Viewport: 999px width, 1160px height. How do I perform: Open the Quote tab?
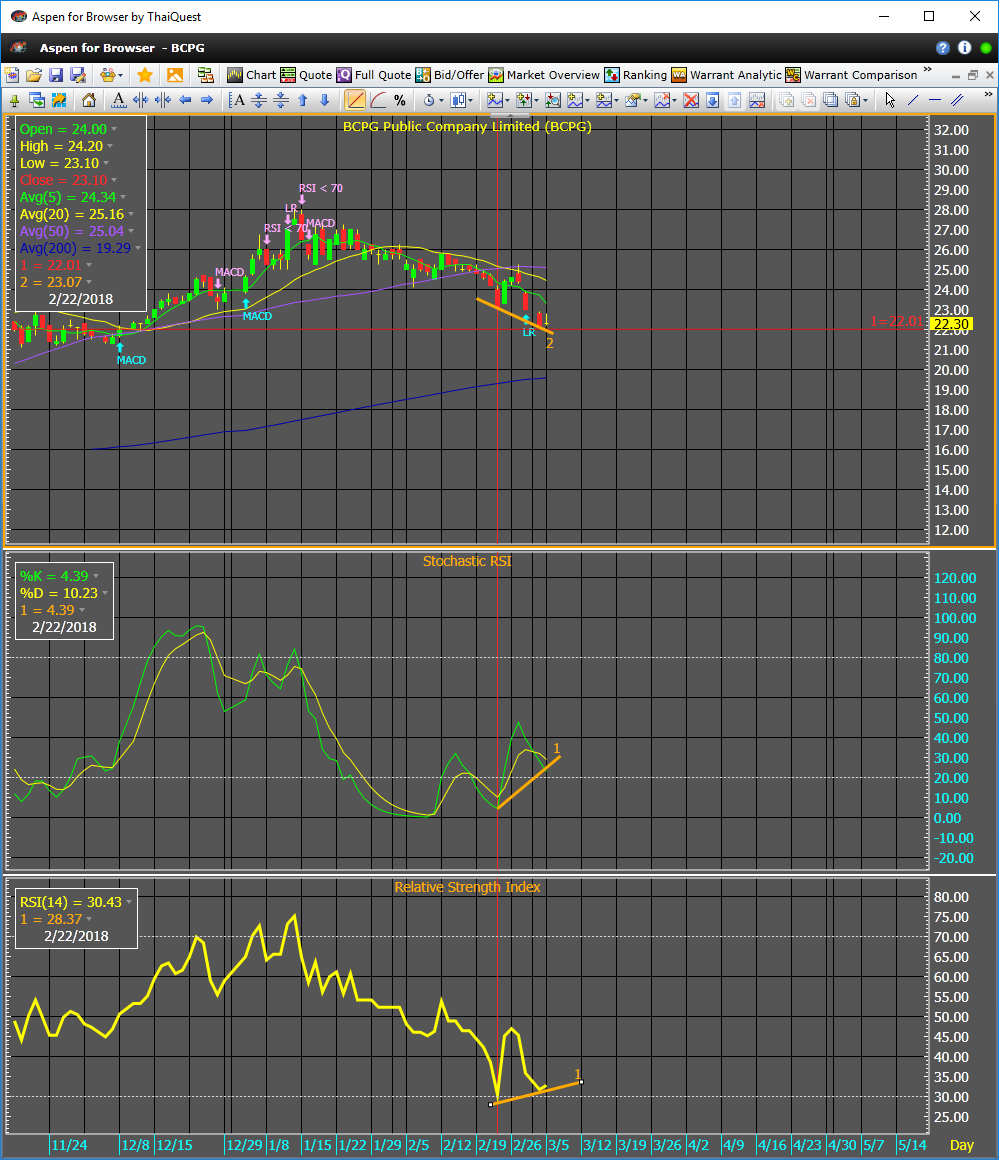pyautogui.click(x=306, y=75)
